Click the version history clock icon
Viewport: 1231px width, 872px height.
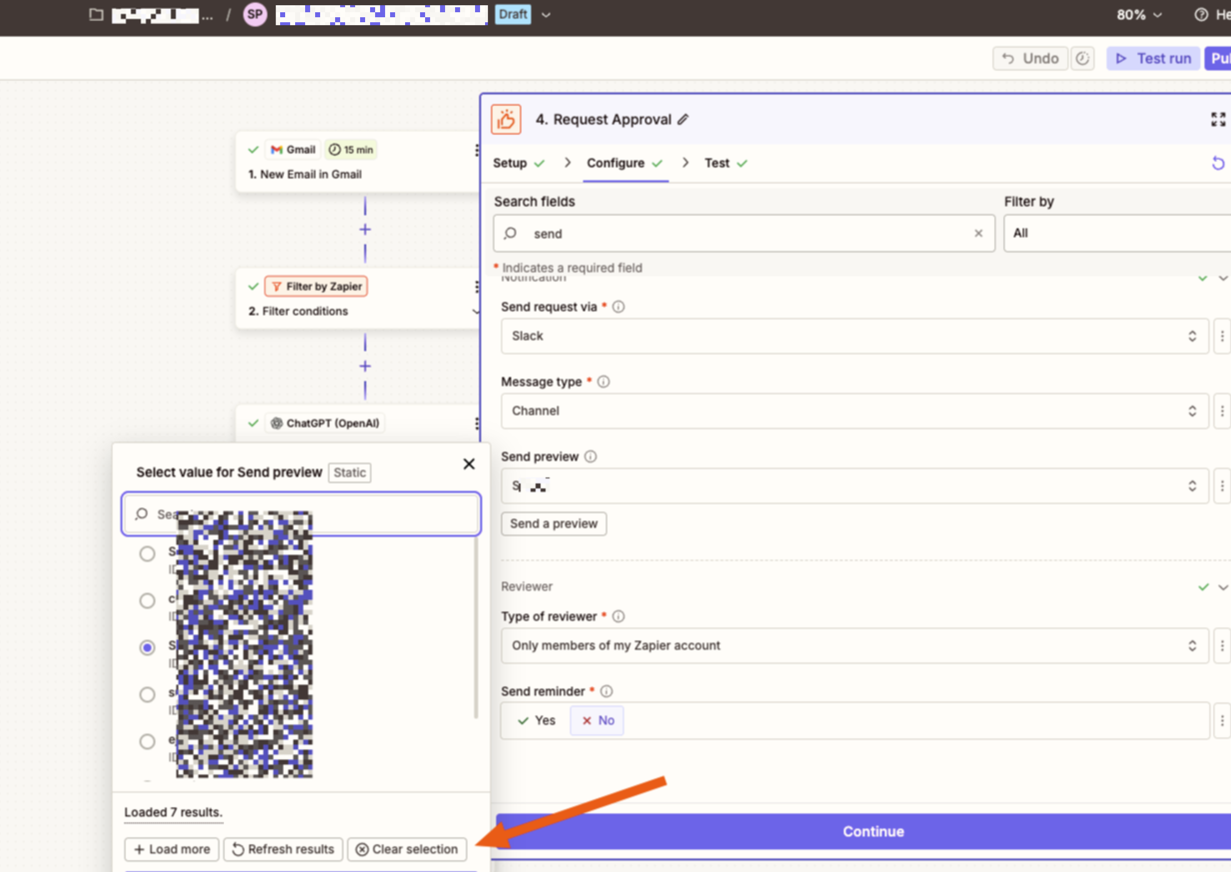[1082, 59]
